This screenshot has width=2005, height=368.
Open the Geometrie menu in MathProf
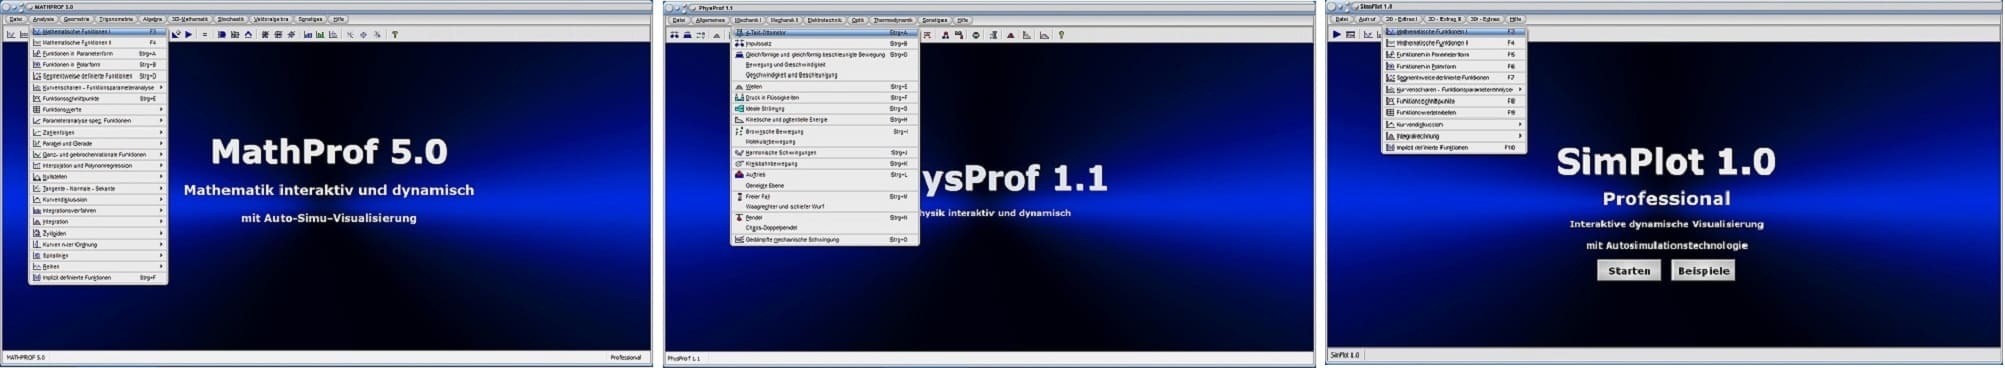pos(77,19)
